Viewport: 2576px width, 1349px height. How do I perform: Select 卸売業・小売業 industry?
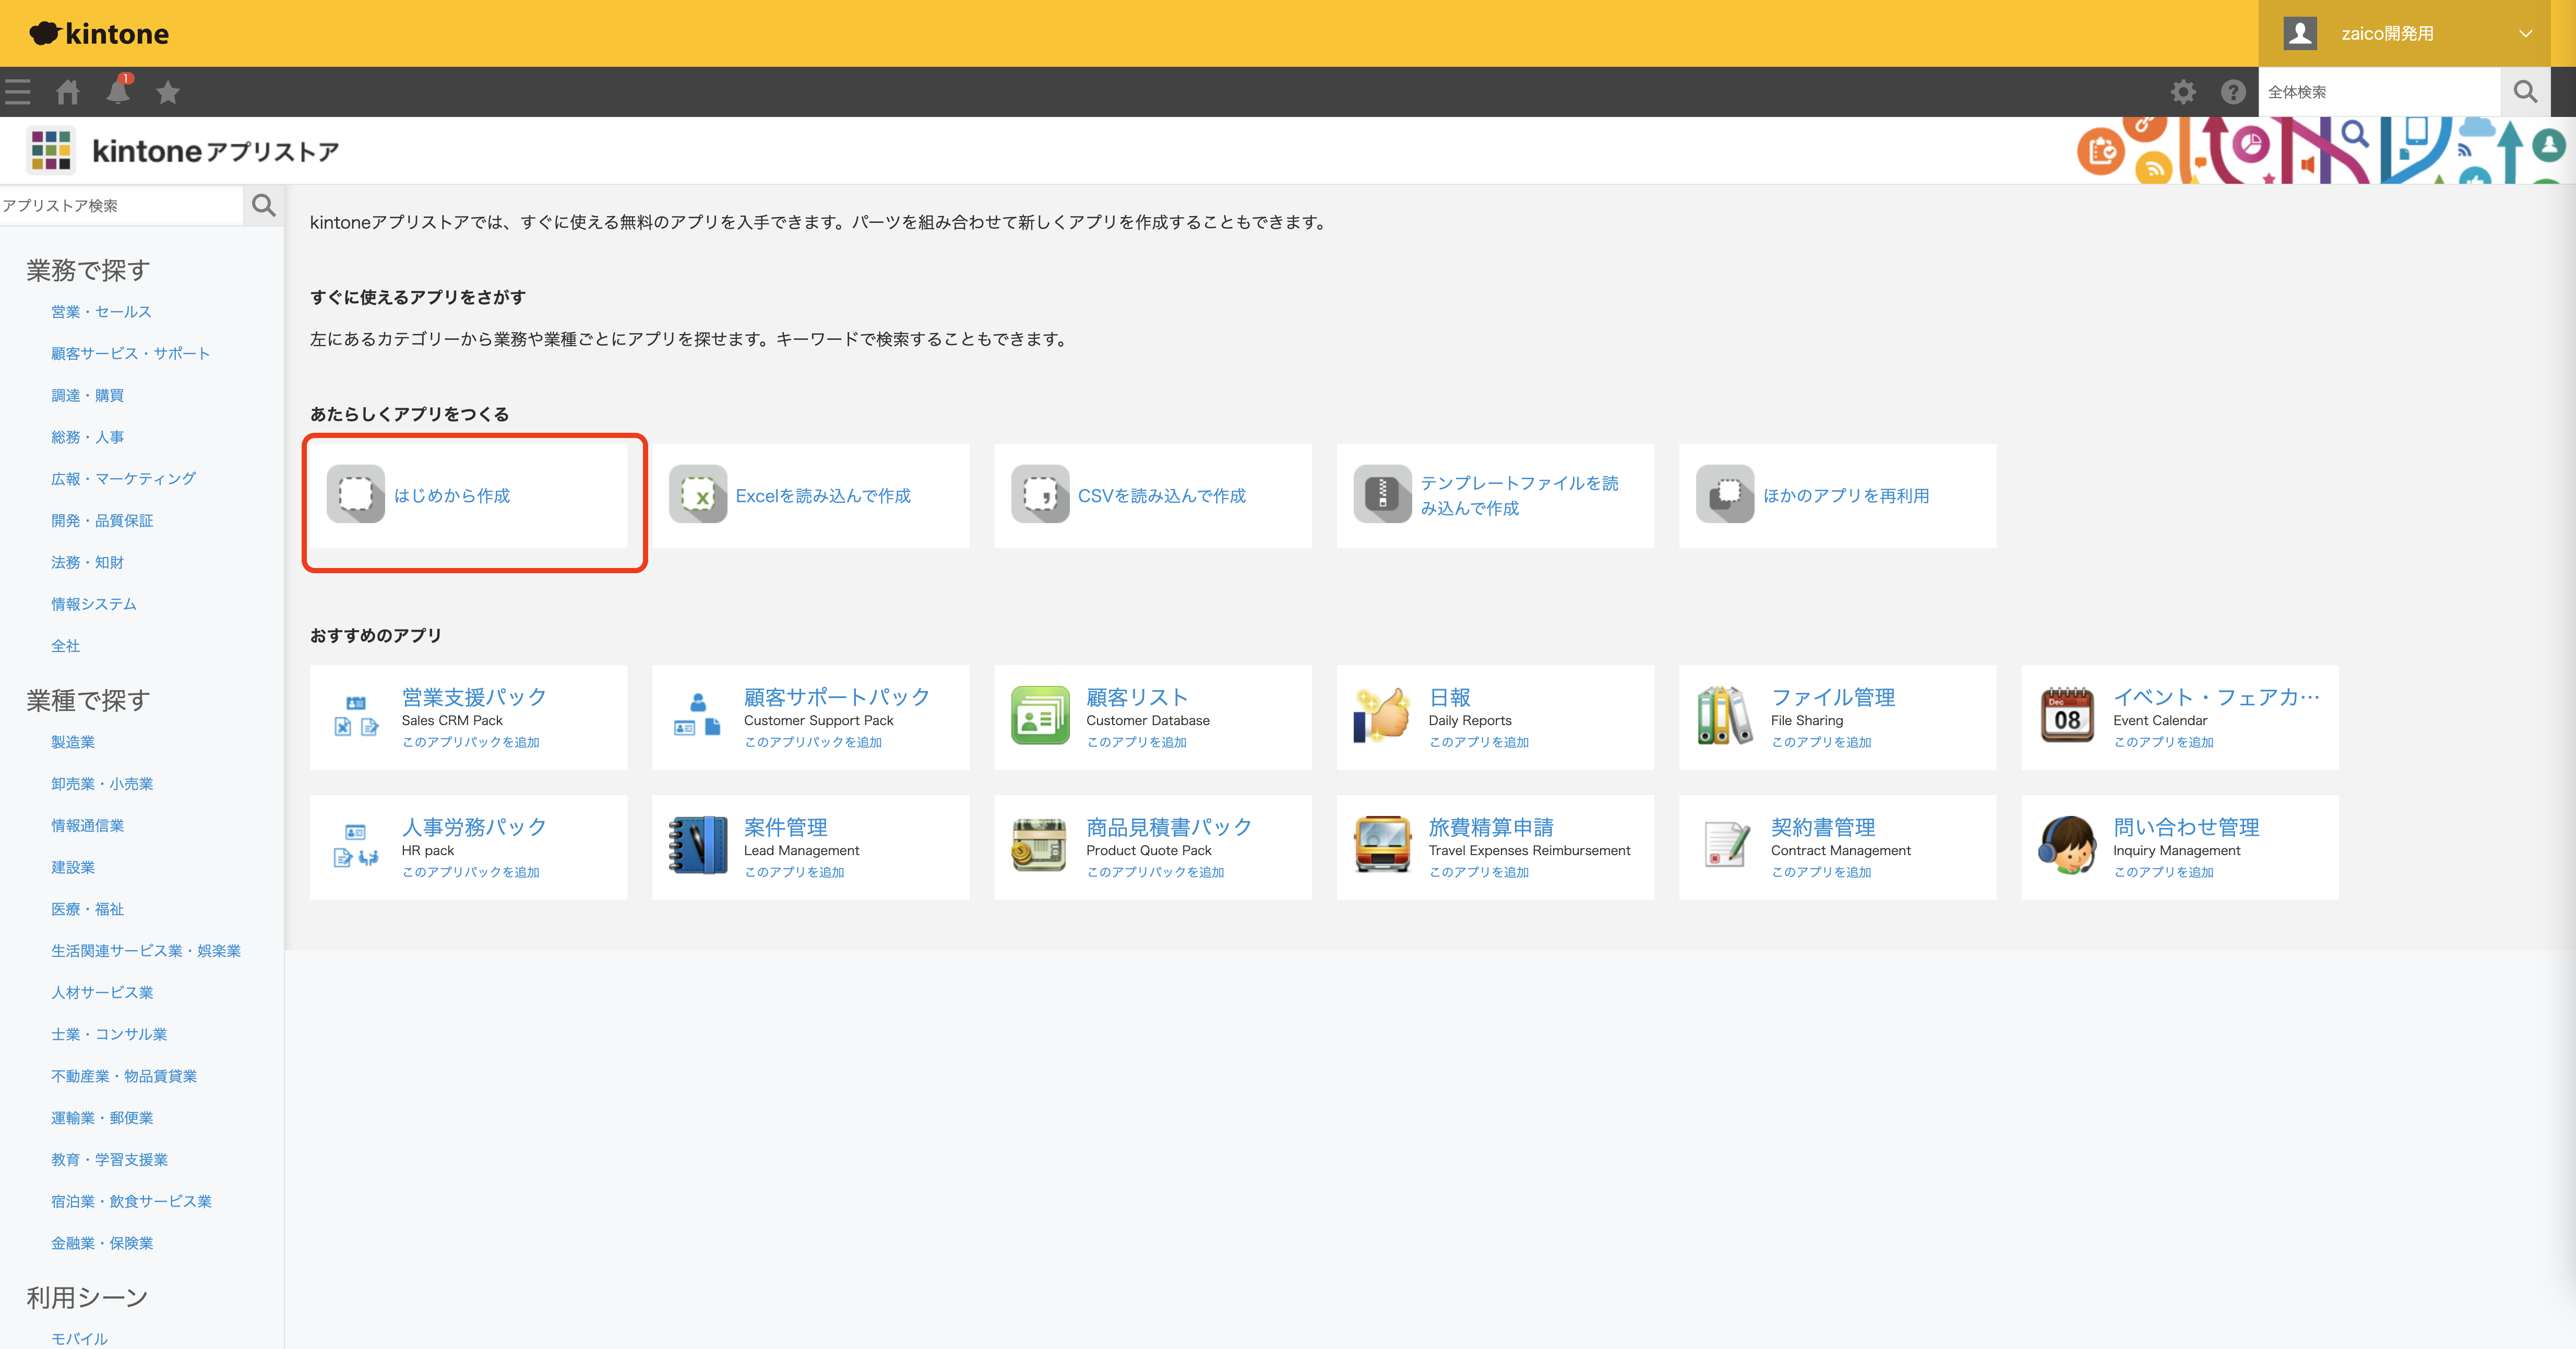[102, 784]
